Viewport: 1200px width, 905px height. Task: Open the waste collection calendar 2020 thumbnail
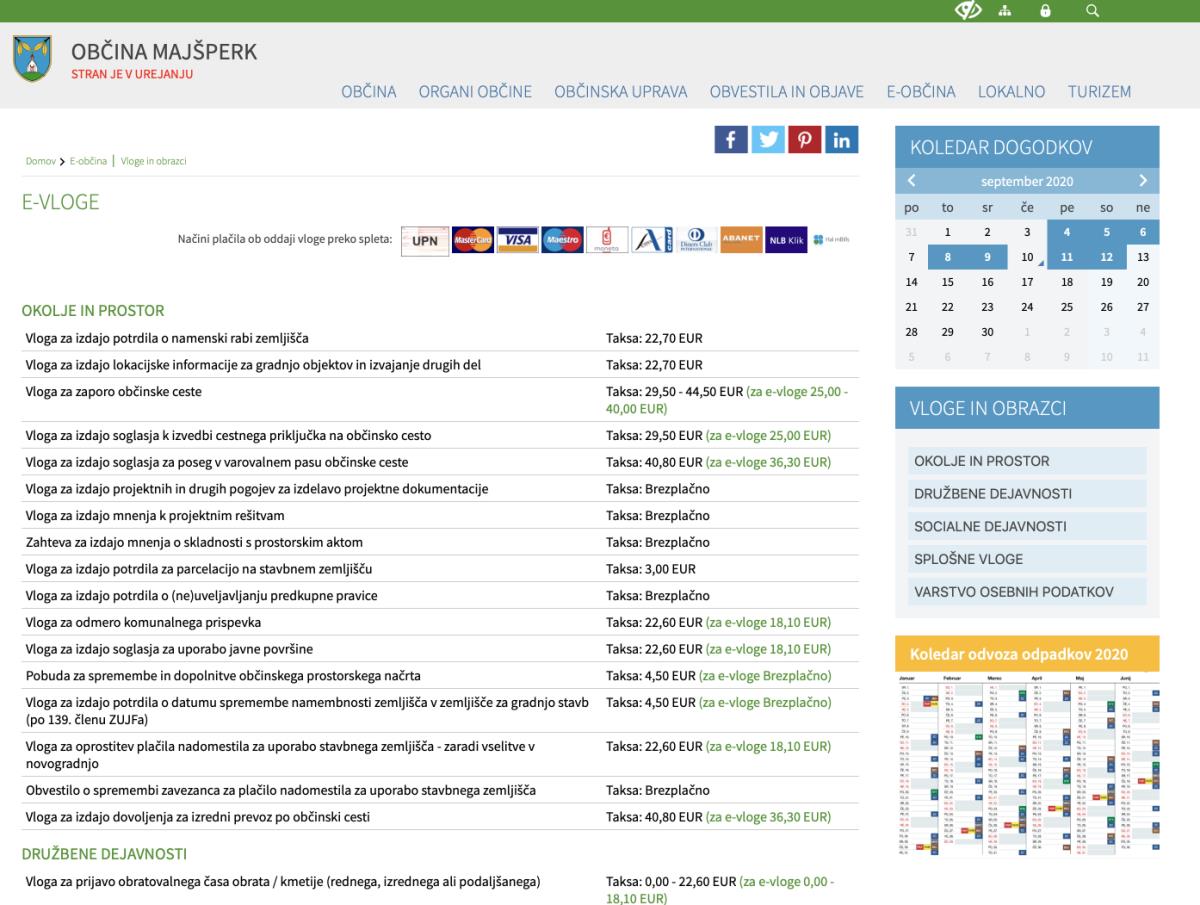1027,766
